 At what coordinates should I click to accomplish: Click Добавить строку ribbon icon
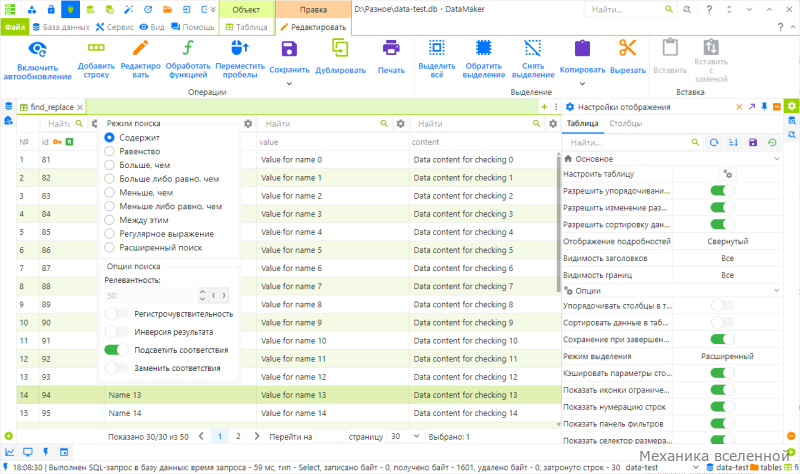point(96,48)
